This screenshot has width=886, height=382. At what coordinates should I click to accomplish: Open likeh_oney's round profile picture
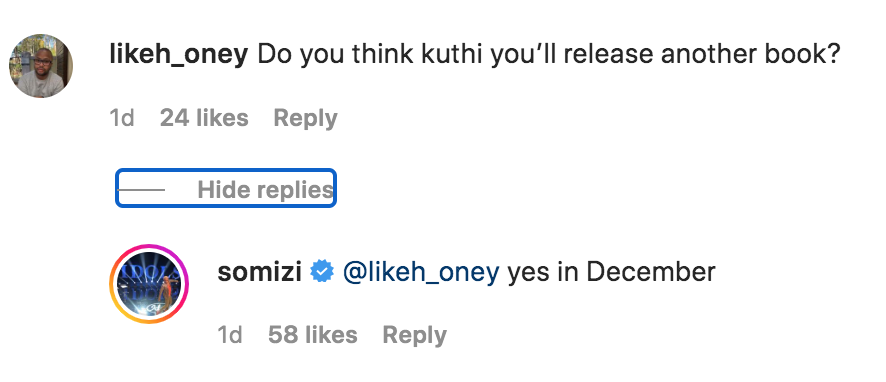click(x=41, y=66)
